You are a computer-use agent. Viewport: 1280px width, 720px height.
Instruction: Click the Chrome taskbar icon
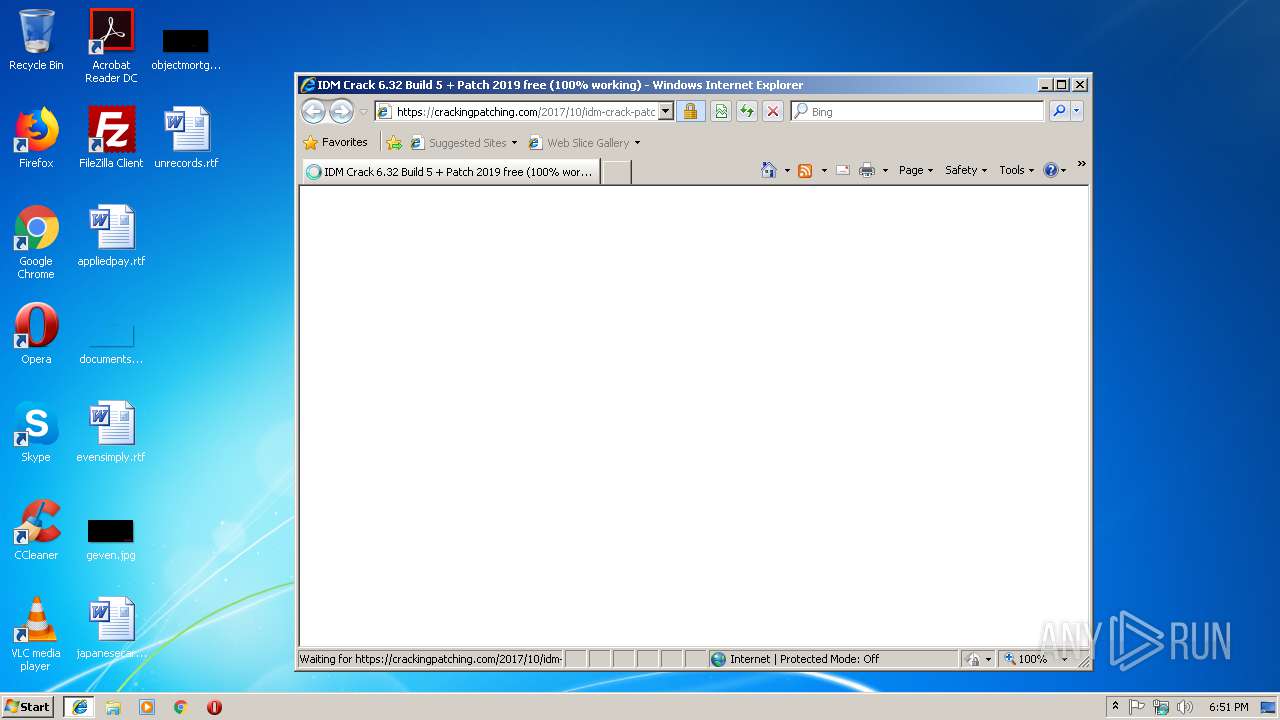[x=180, y=707]
